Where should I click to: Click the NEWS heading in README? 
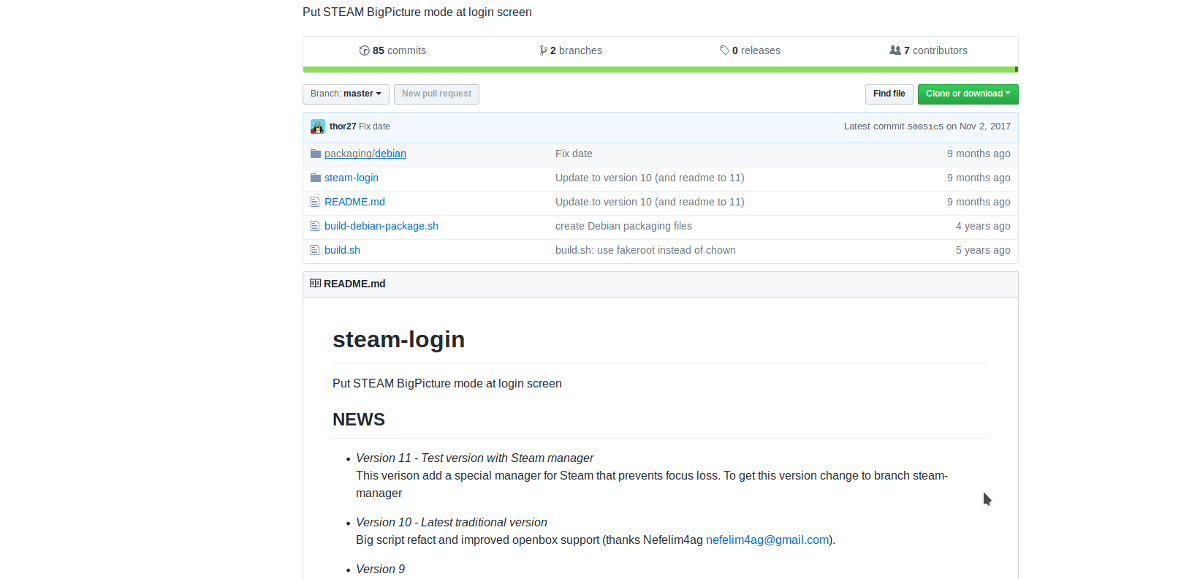[359, 419]
